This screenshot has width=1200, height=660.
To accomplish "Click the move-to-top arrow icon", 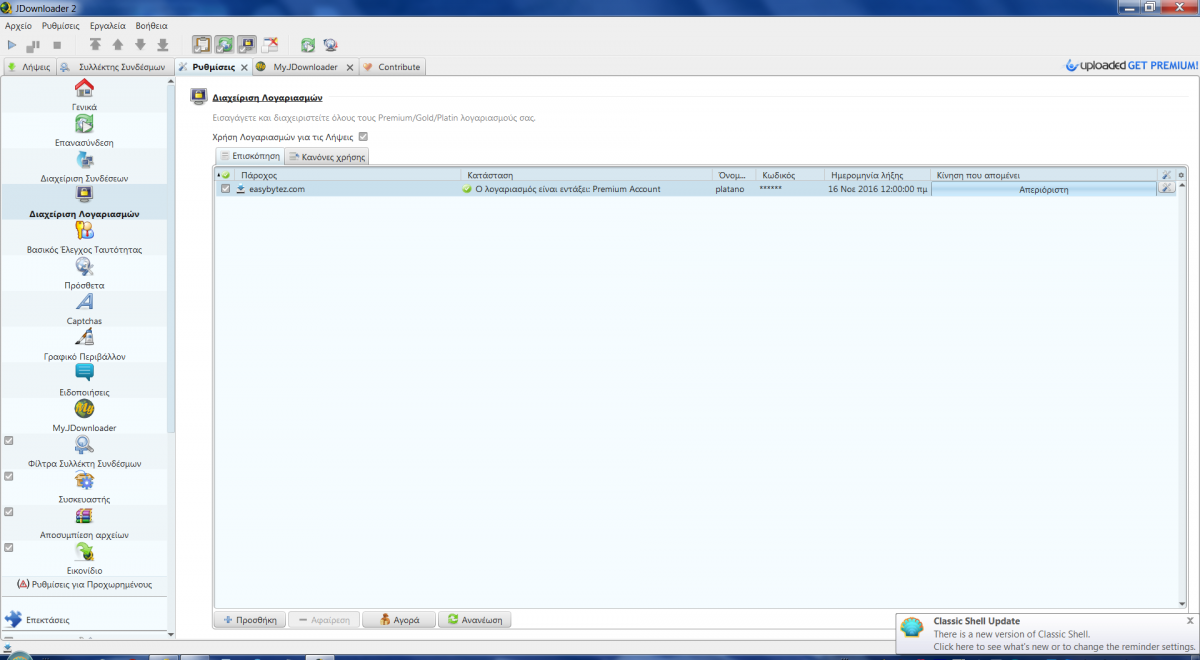I will 95,45.
